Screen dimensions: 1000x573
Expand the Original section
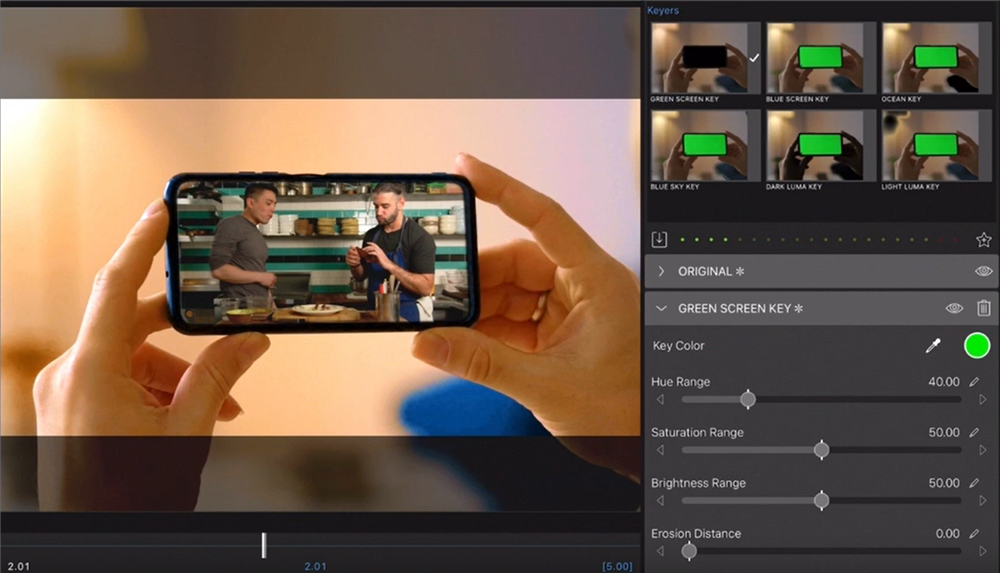661,271
